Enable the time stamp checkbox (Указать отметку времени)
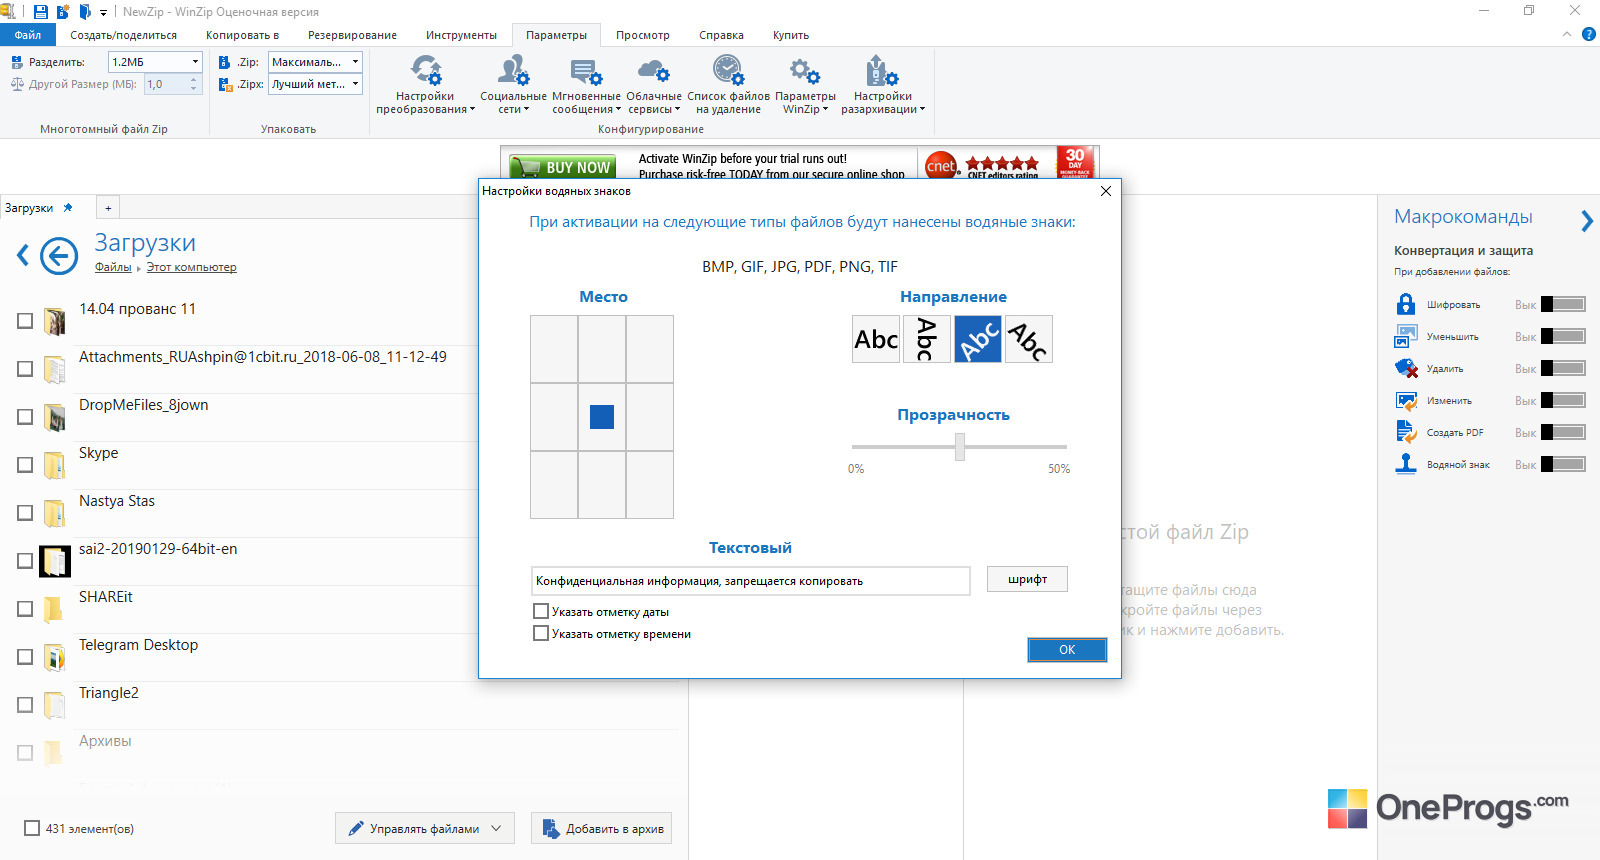 [541, 633]
